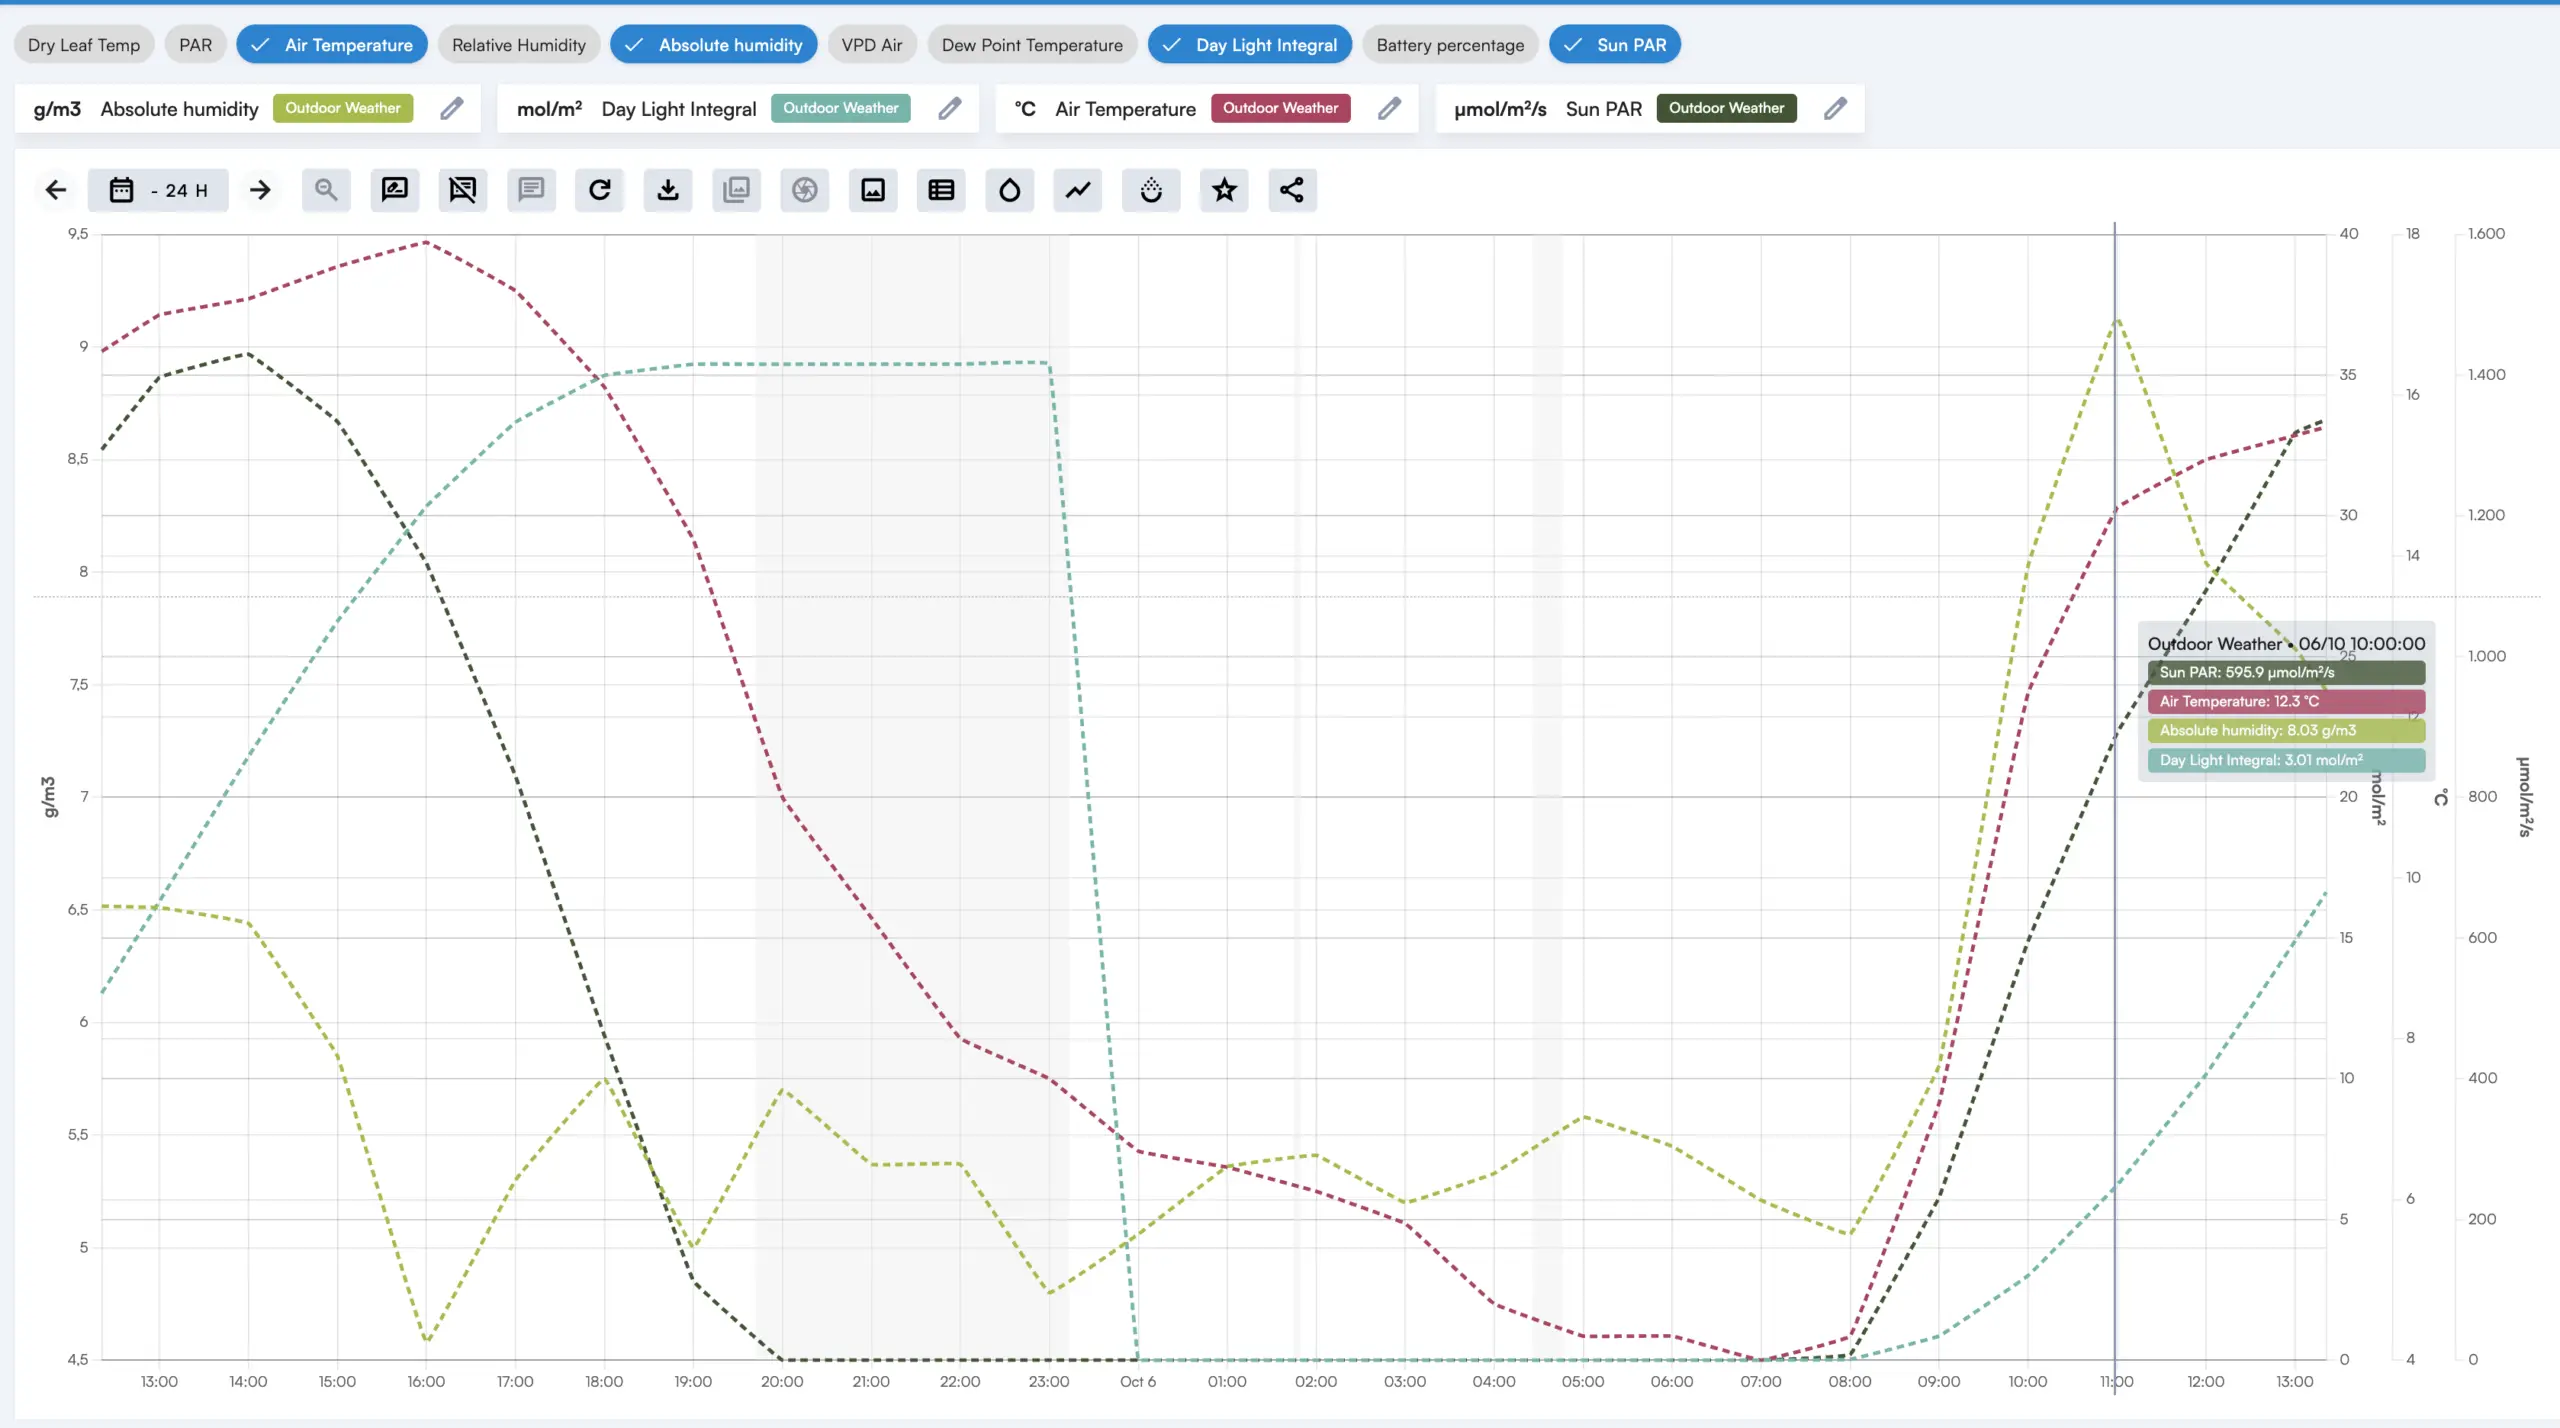Open the table view icon
This screenshot has height=1428, width=2560.
(x=941, y=190)
